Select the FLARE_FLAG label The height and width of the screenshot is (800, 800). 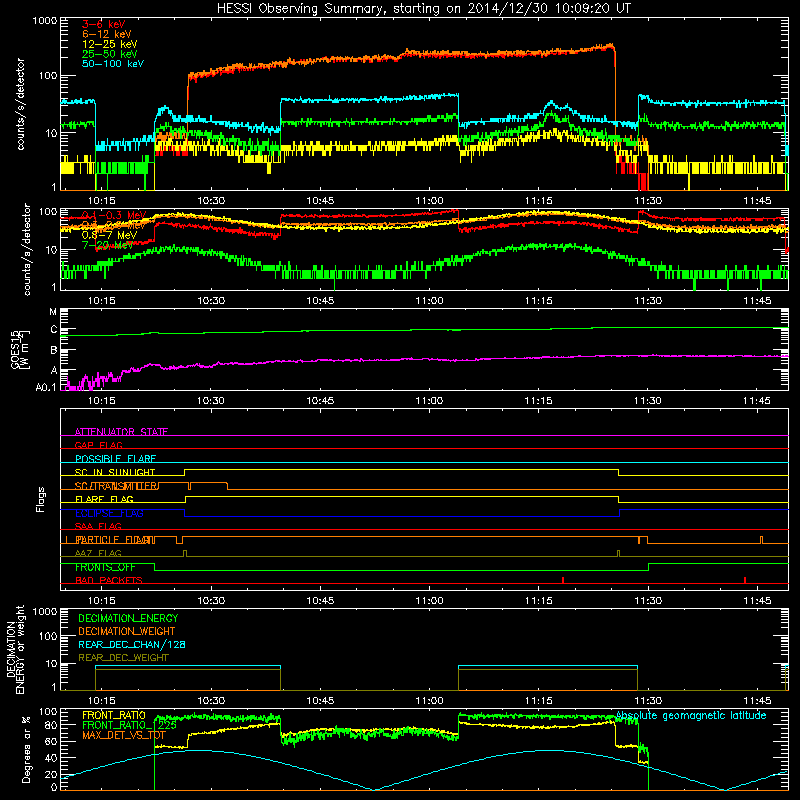[104, 499]
